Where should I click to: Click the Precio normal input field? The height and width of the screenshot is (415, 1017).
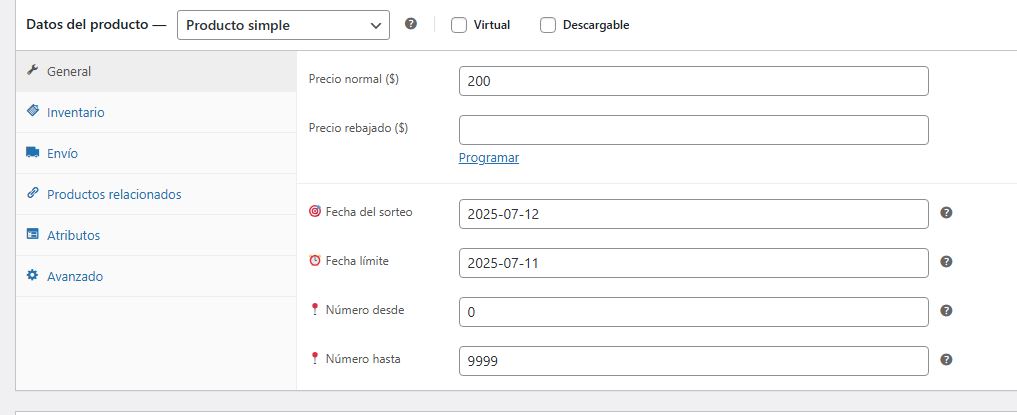click(693, 81)
